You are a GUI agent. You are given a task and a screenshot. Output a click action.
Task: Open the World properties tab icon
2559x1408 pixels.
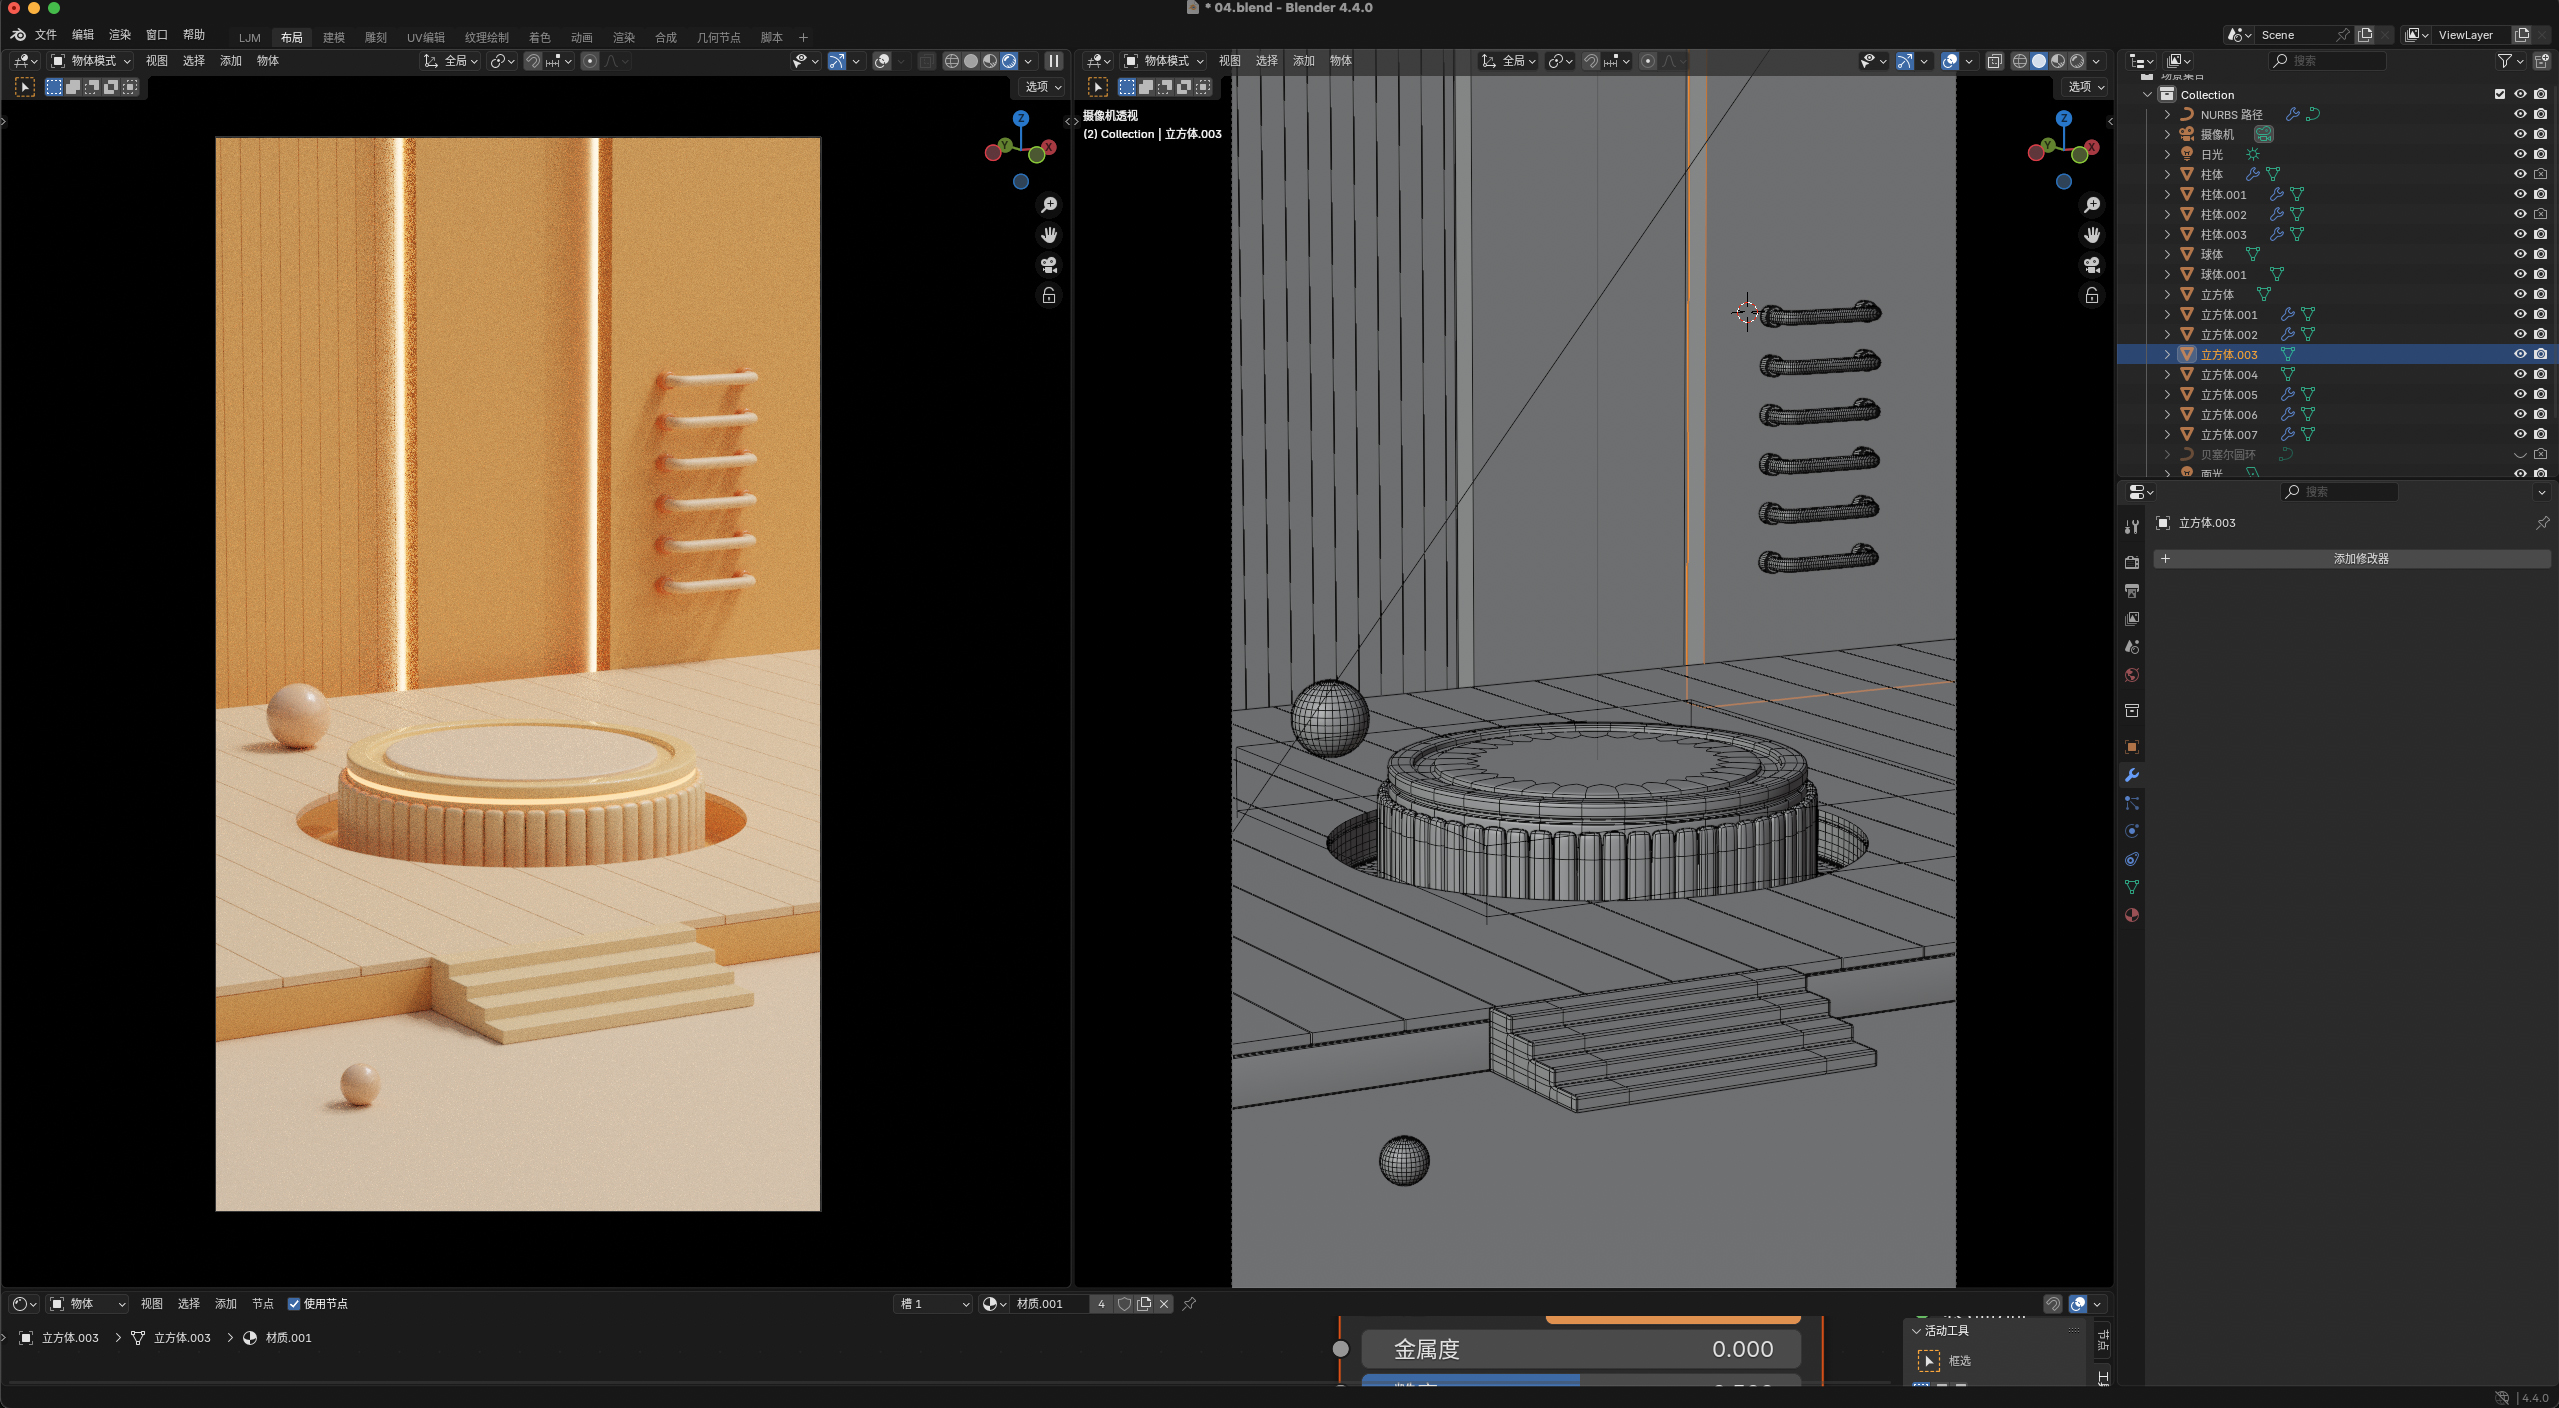tap(2132, 675)
